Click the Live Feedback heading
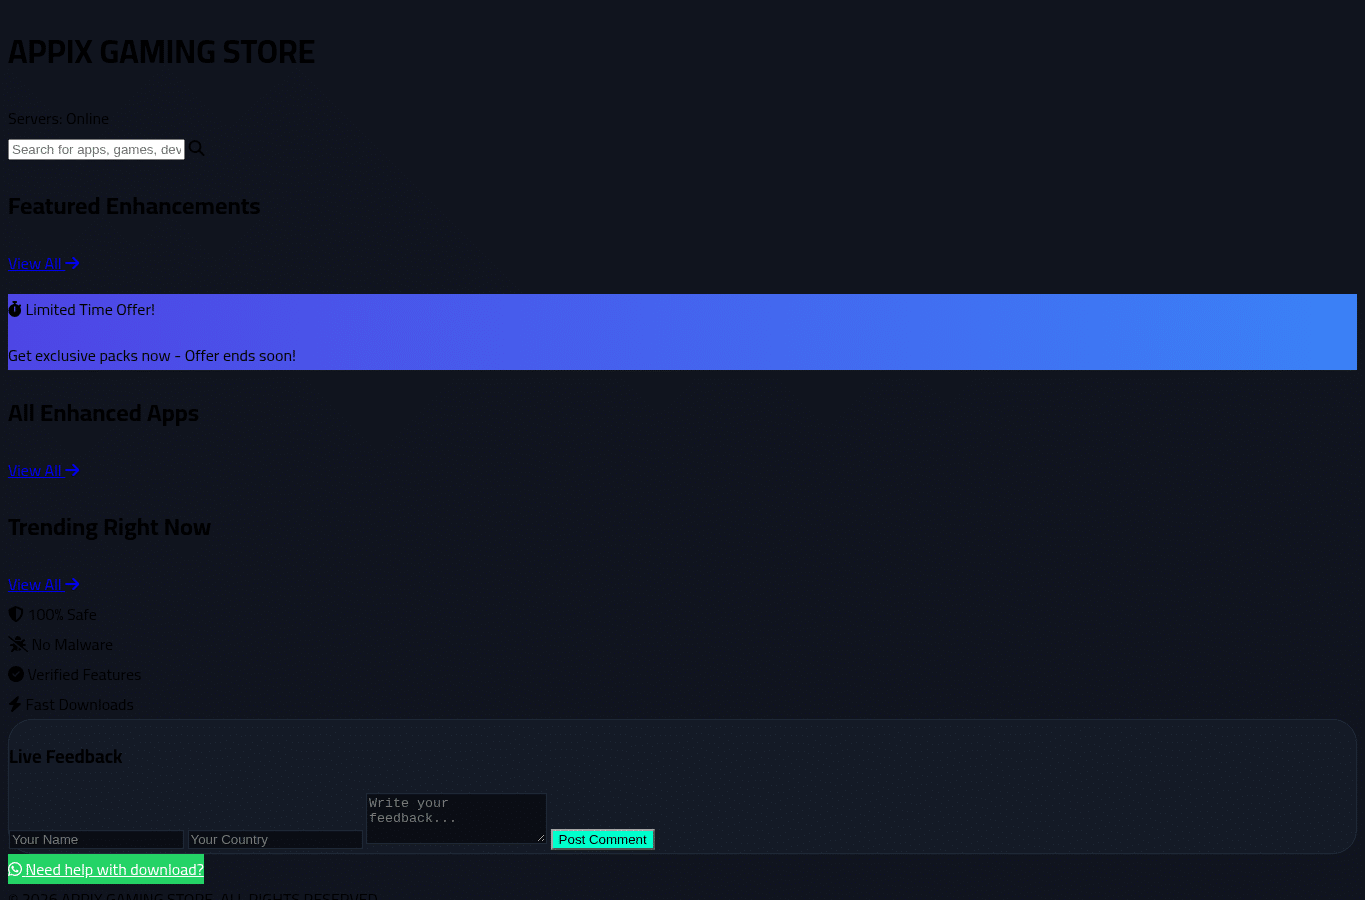1365x900 pixels. click(66, 757)
